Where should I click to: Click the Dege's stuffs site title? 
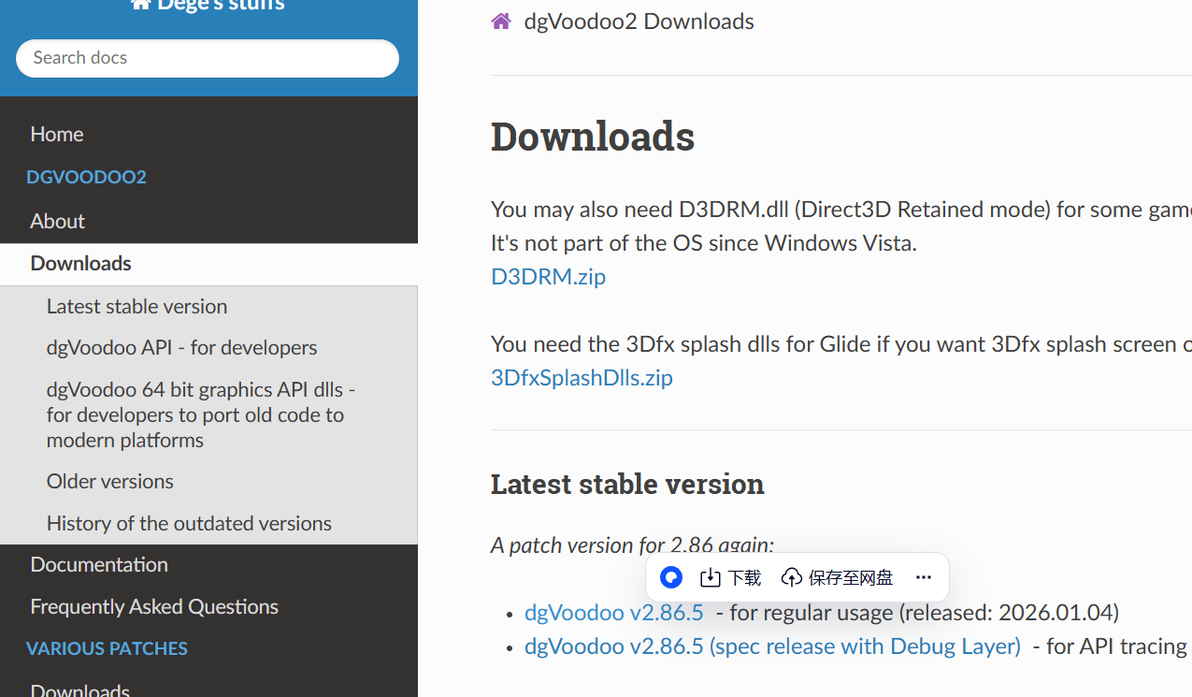208,5
